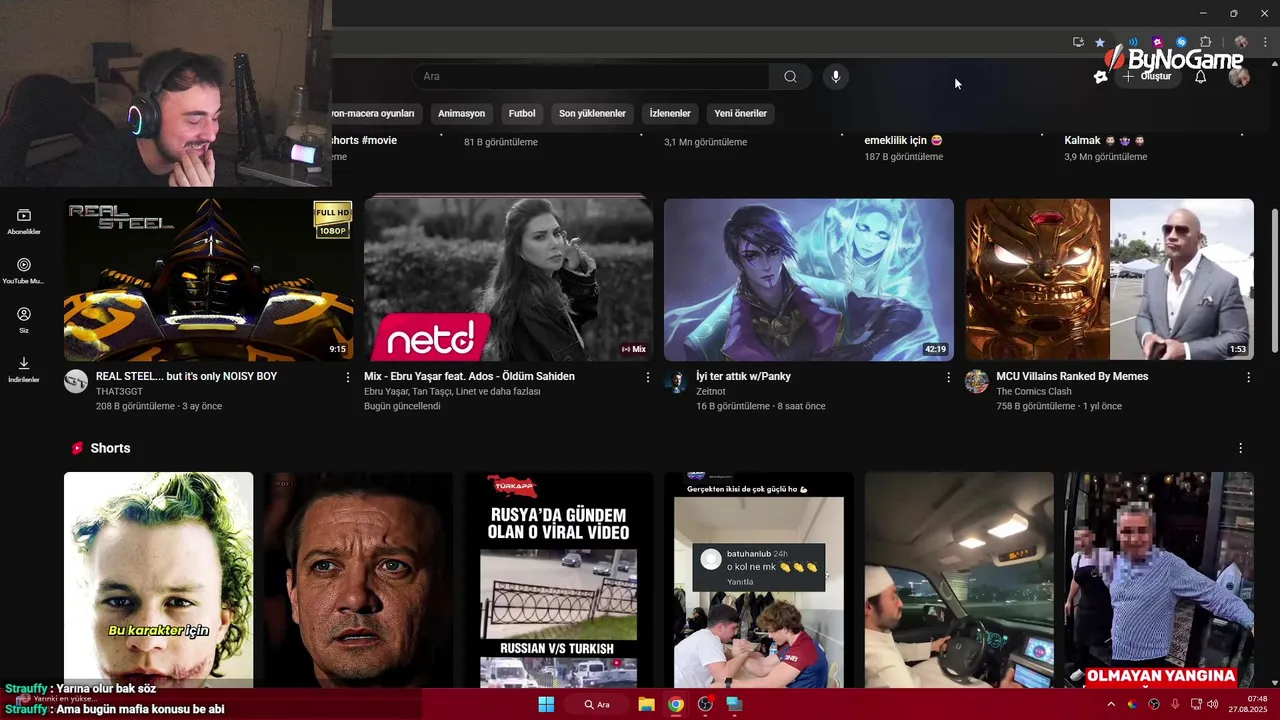Select the Futbol filter chip
Image resolution: width=1280 pixels, height=720 pixels.
tap(522, 114)
